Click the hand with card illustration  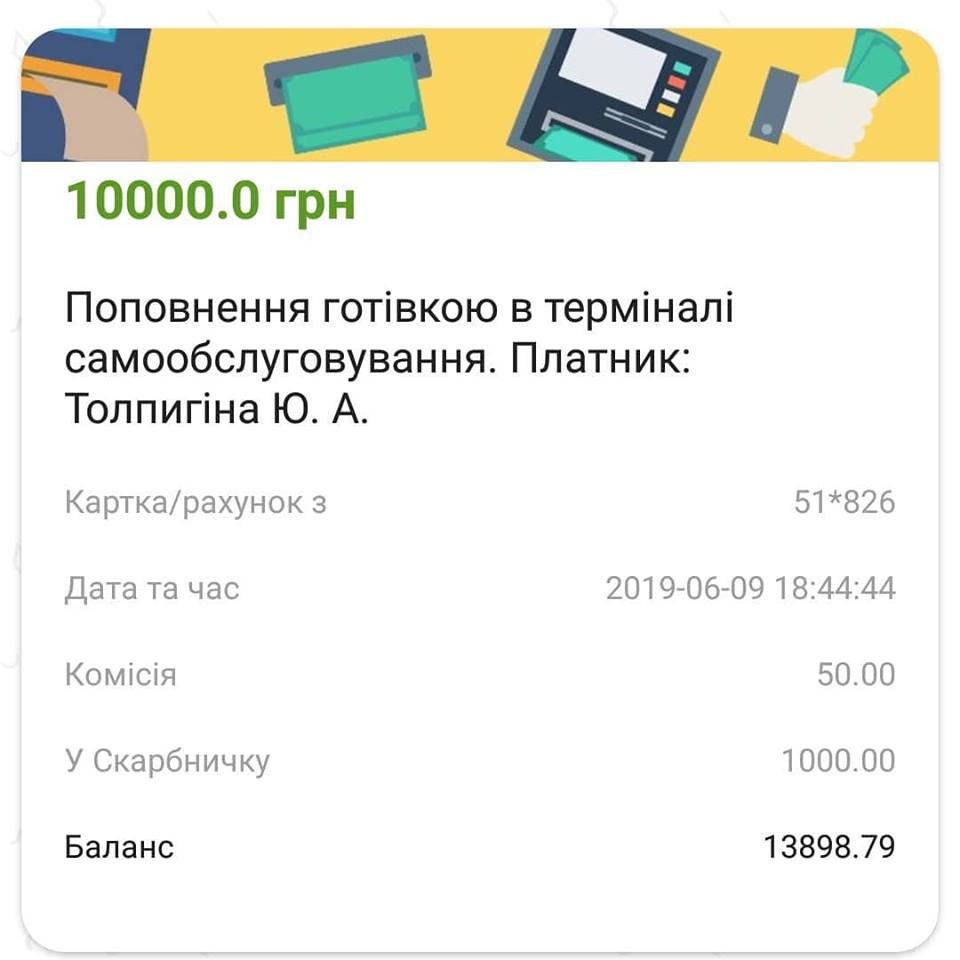pos(85,95)
